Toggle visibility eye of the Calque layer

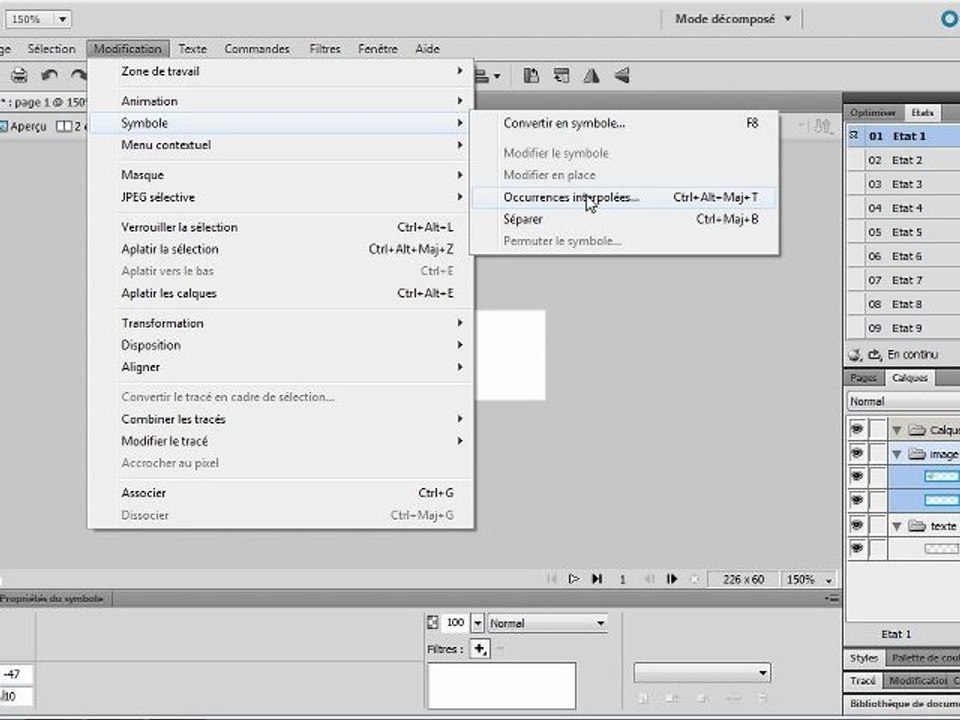tap(857, 429)
